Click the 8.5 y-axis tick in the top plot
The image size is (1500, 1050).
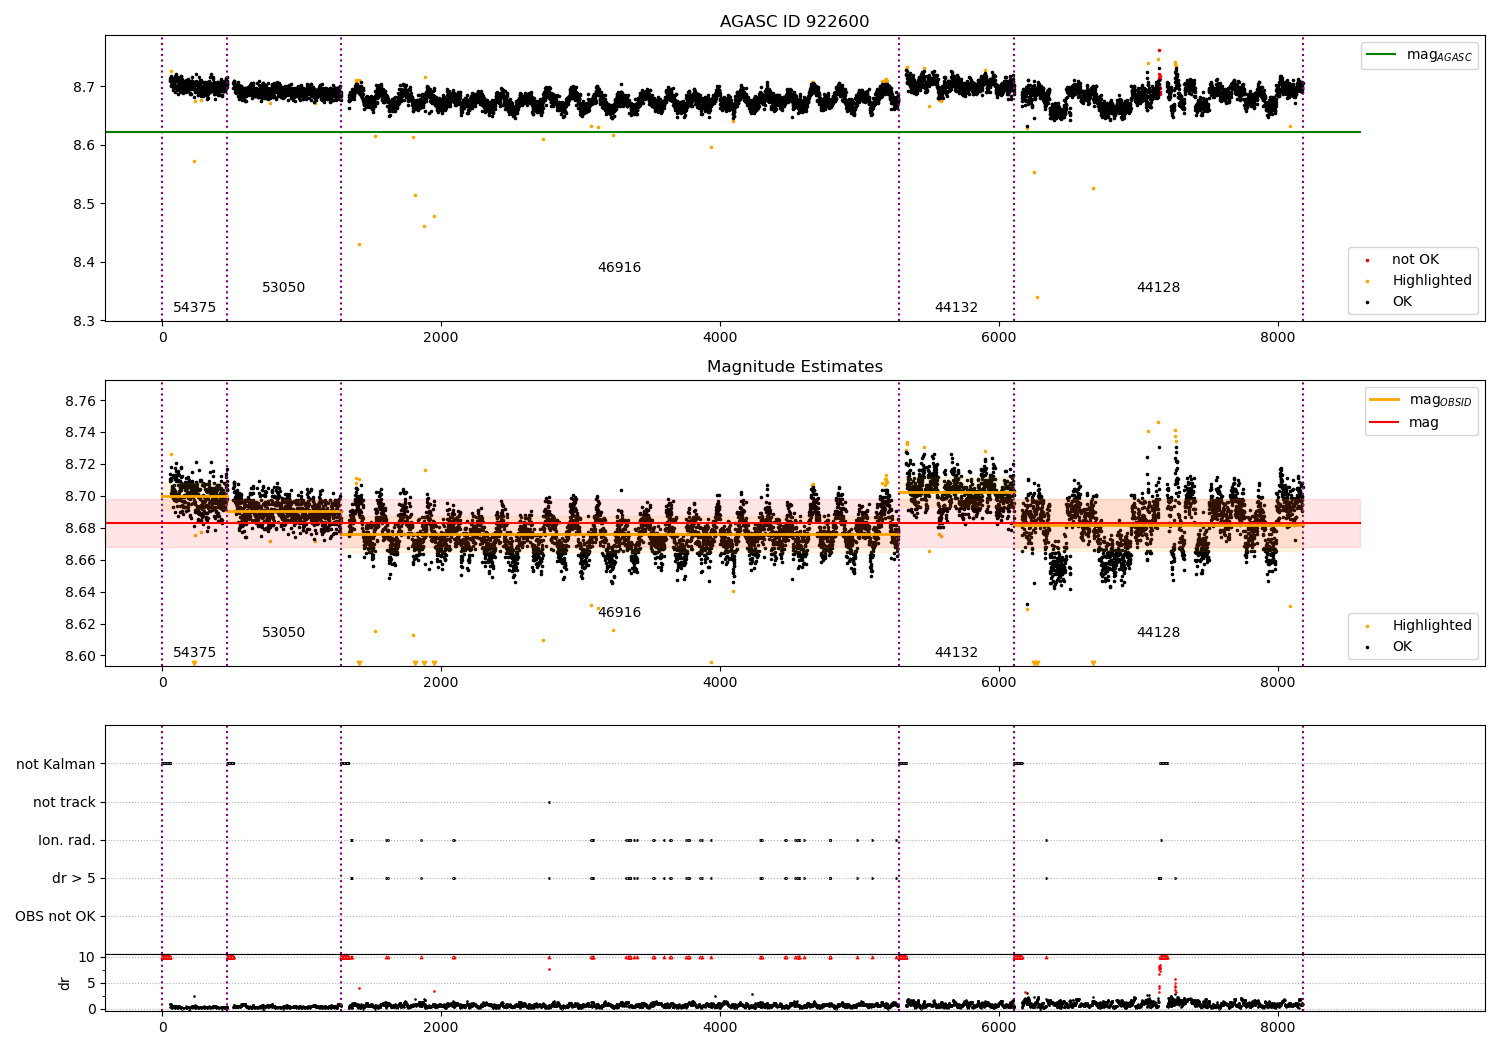(86, 204)
